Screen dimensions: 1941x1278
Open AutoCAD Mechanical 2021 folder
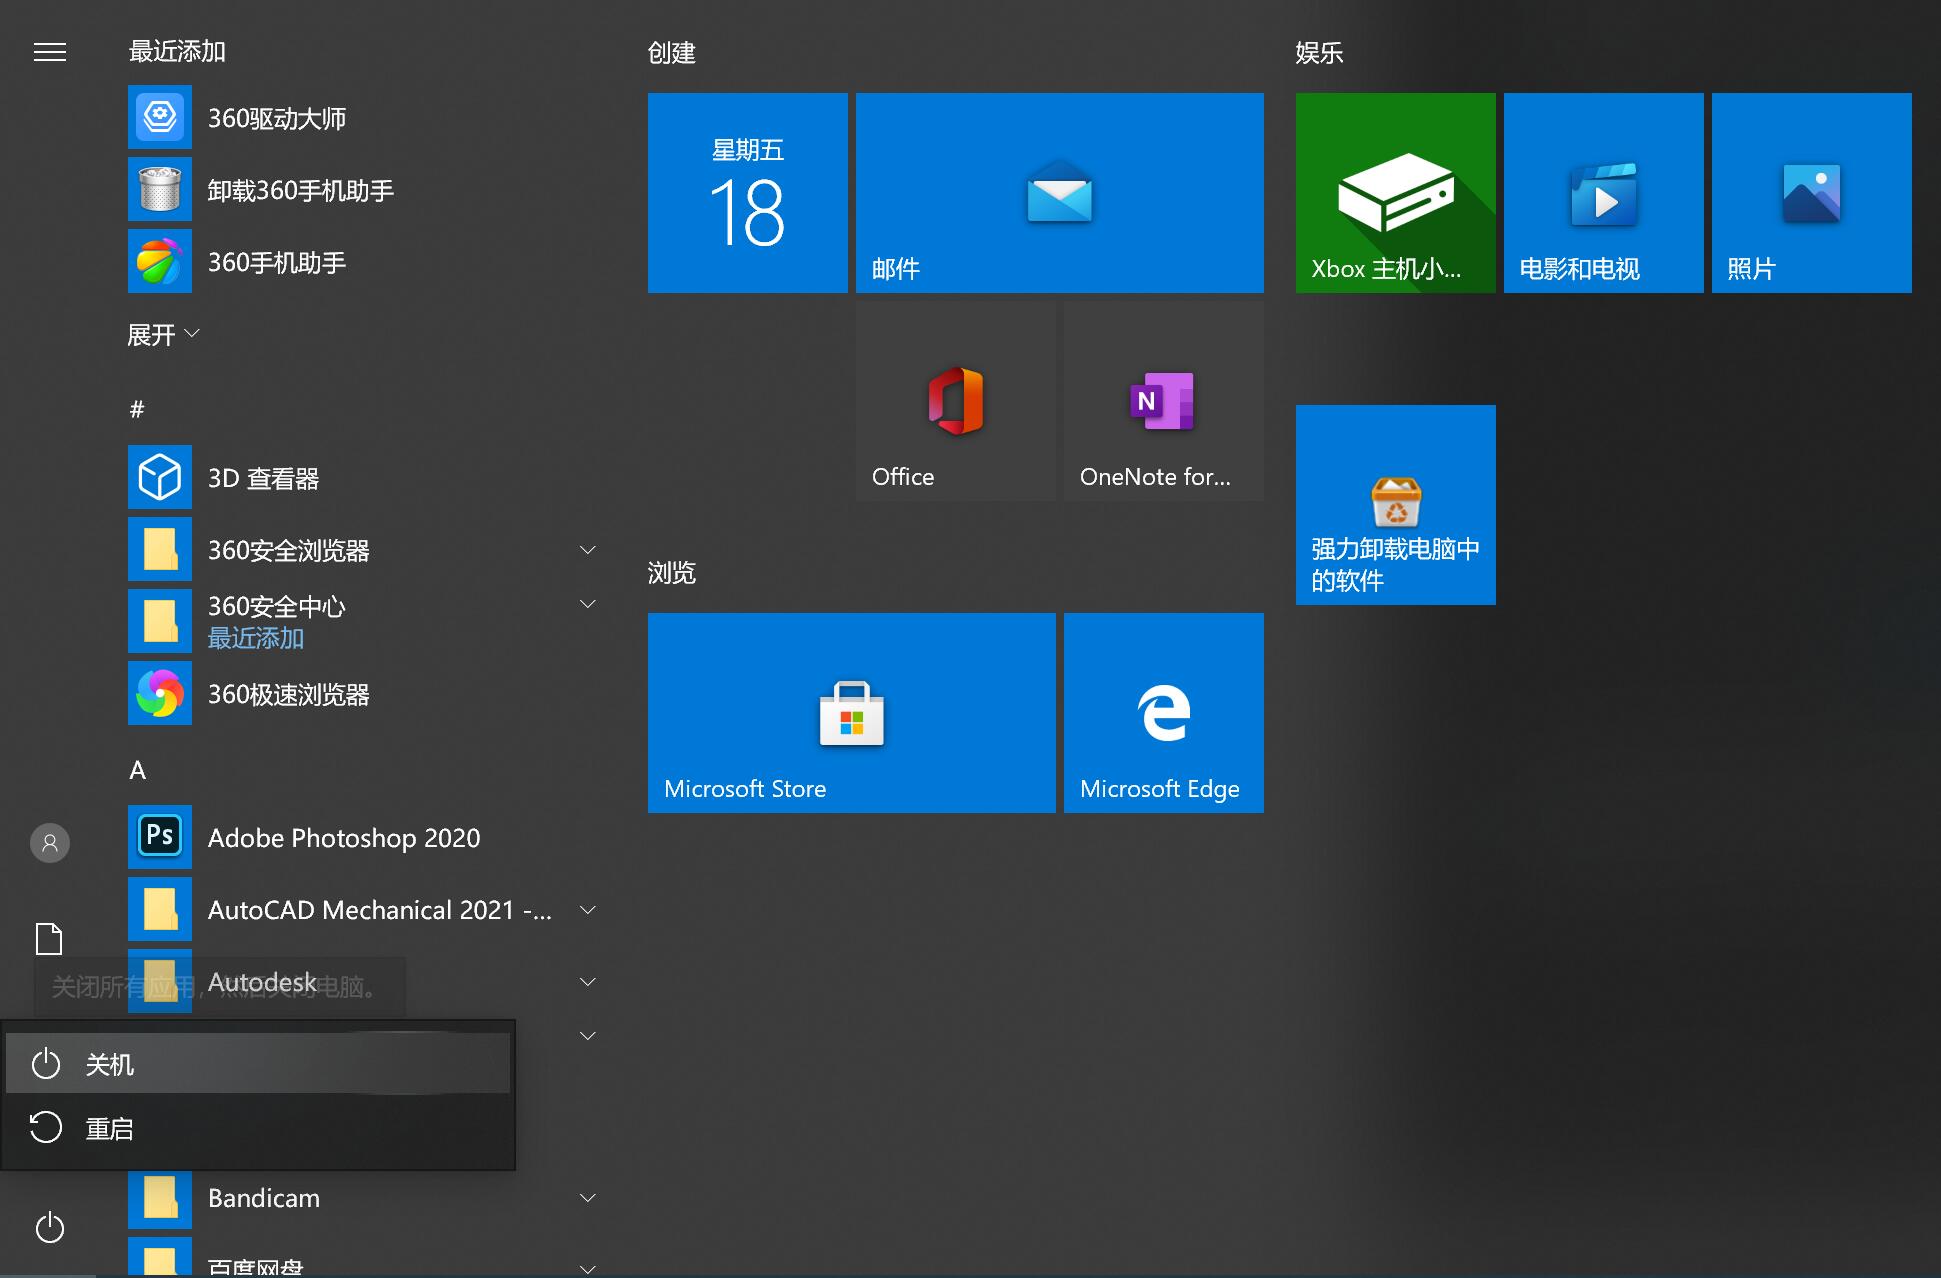pyautogui.click(x=364, y=910)
